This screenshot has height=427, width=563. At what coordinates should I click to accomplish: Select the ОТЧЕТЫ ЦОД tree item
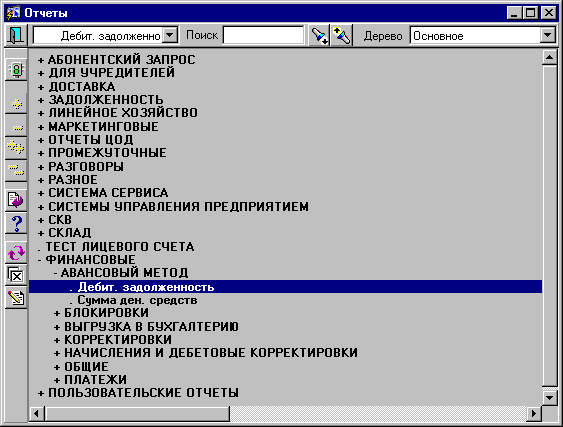coord(90,140)
